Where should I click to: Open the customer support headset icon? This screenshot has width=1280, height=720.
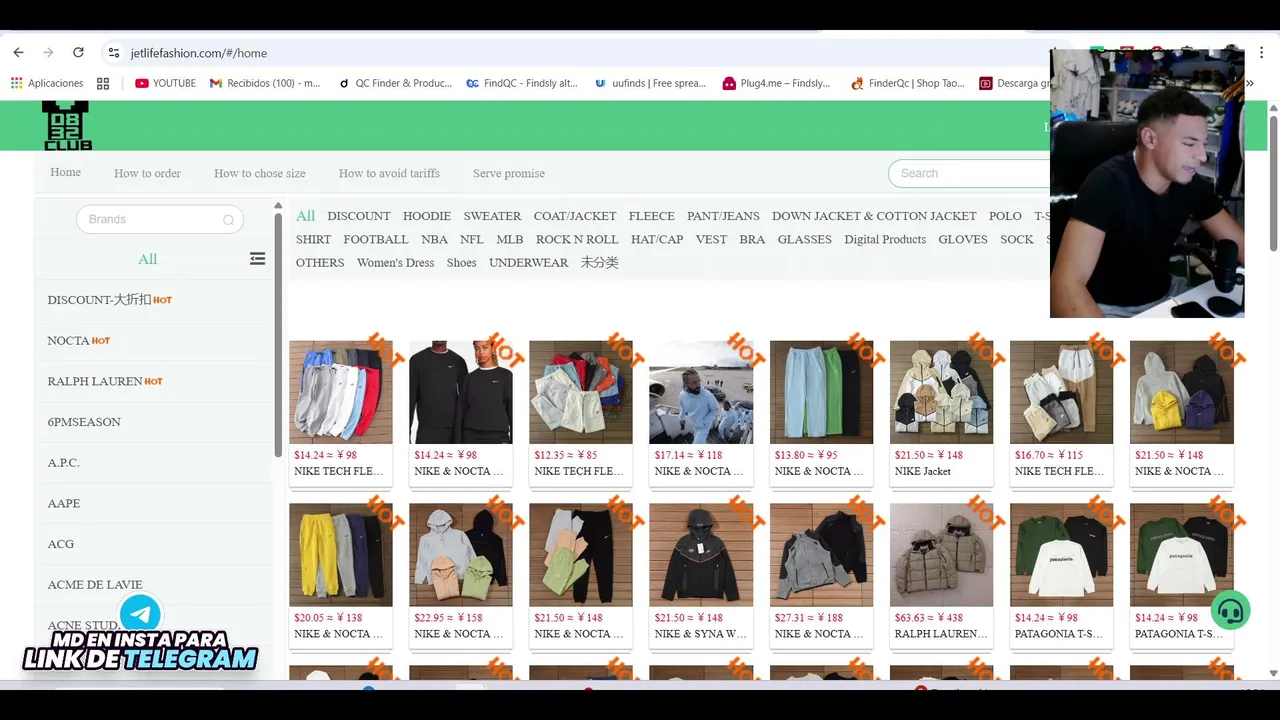[x=1231, y=610]
